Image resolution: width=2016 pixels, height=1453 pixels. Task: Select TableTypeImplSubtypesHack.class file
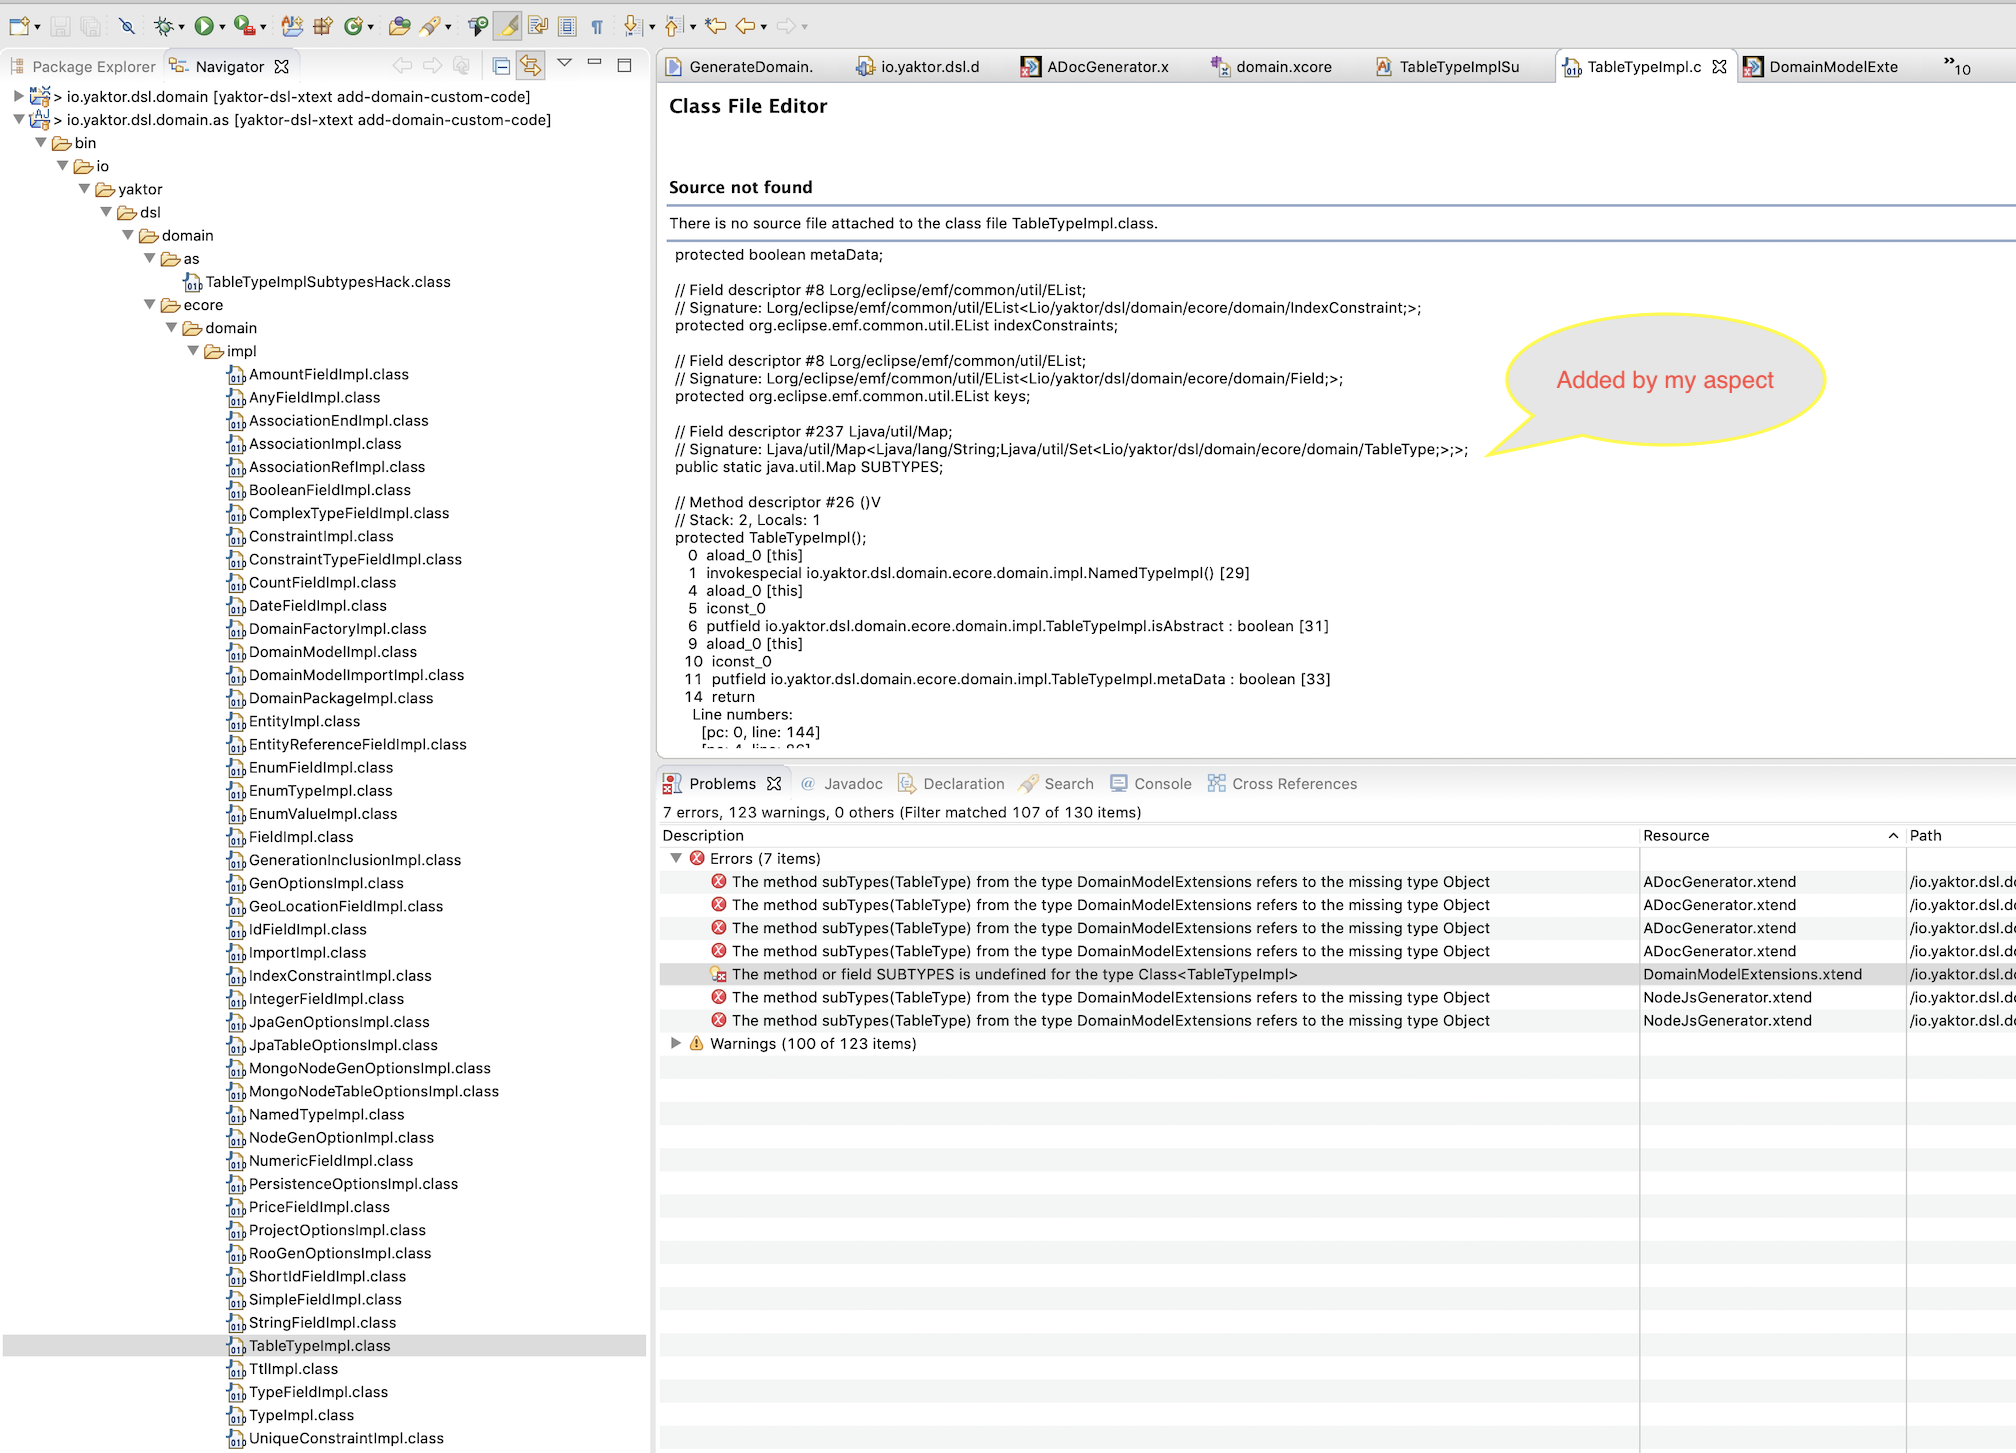pyautogui.click(x=327, y=282)
